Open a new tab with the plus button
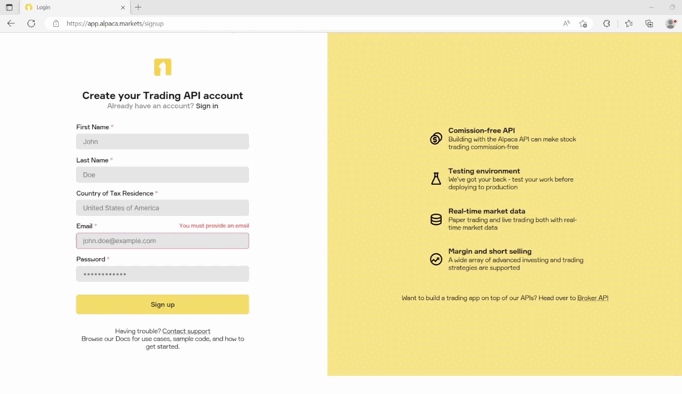The height and width of the screenshot is (394, 682). click(x=138, y=7)
